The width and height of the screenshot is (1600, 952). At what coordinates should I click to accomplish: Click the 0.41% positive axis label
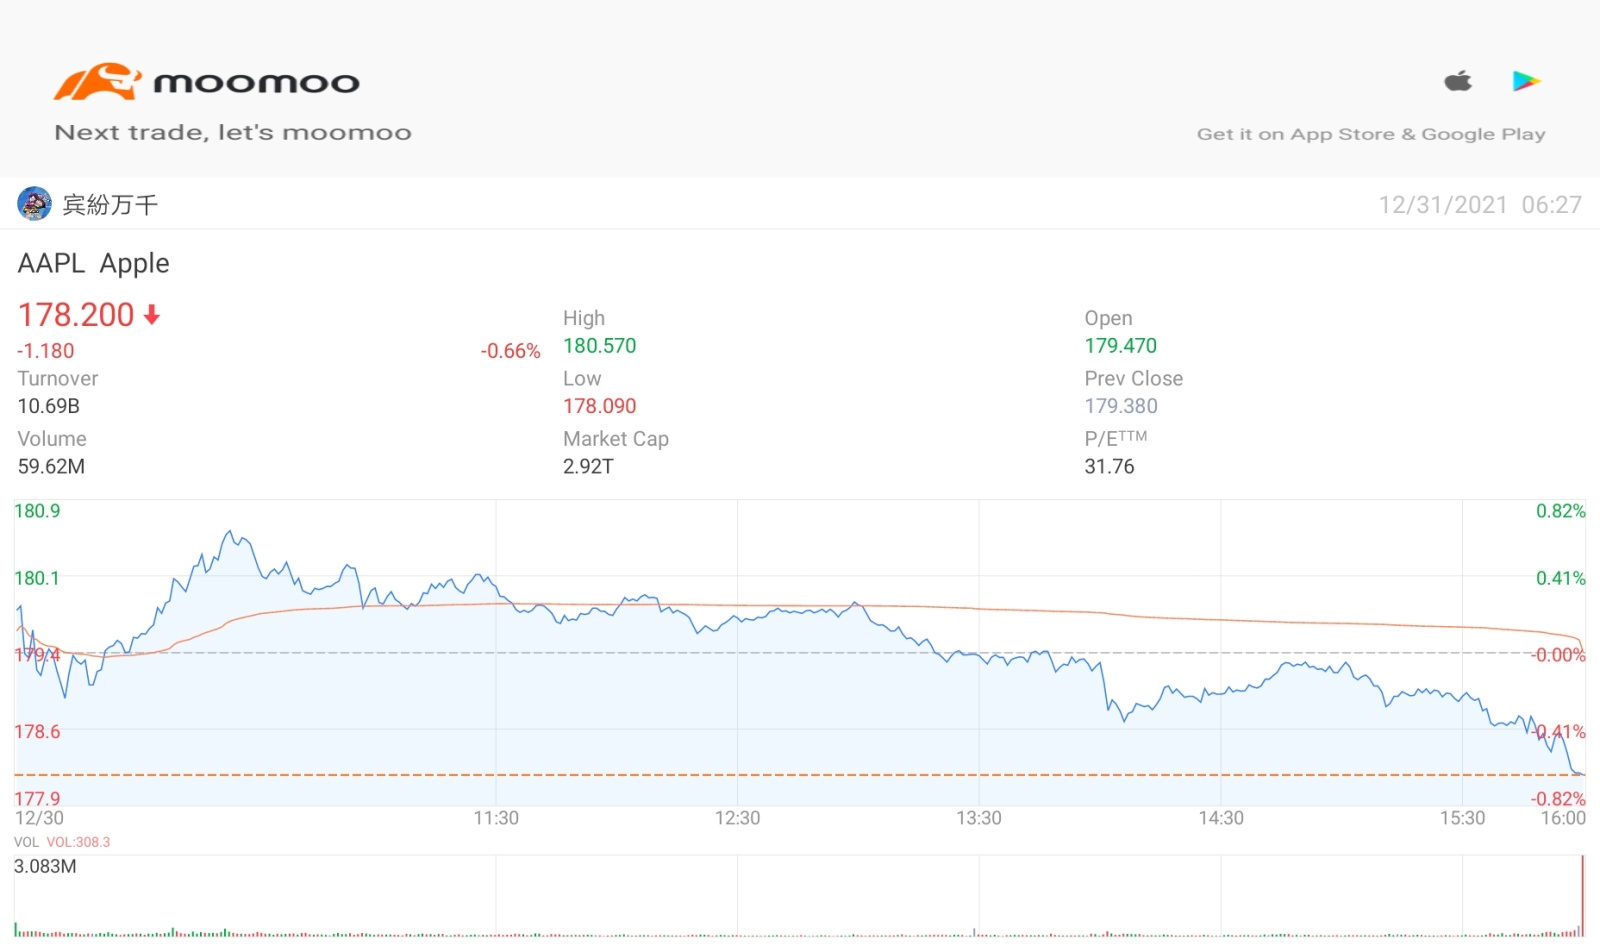tap(1560, 578)
